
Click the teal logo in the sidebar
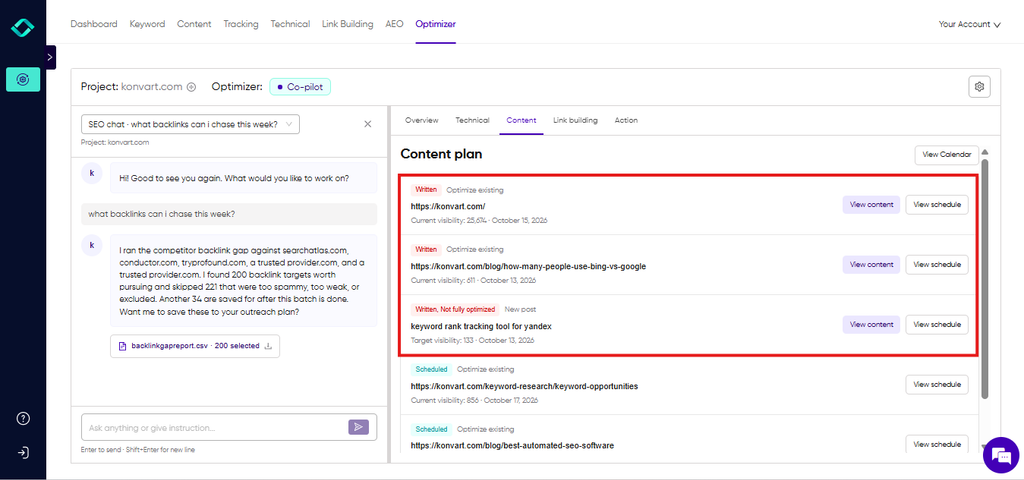point(23,27)
